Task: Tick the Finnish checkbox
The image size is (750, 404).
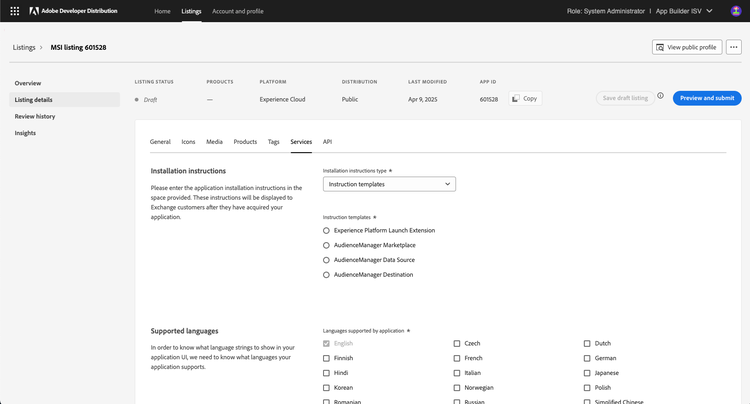Action: coord(326,358)
